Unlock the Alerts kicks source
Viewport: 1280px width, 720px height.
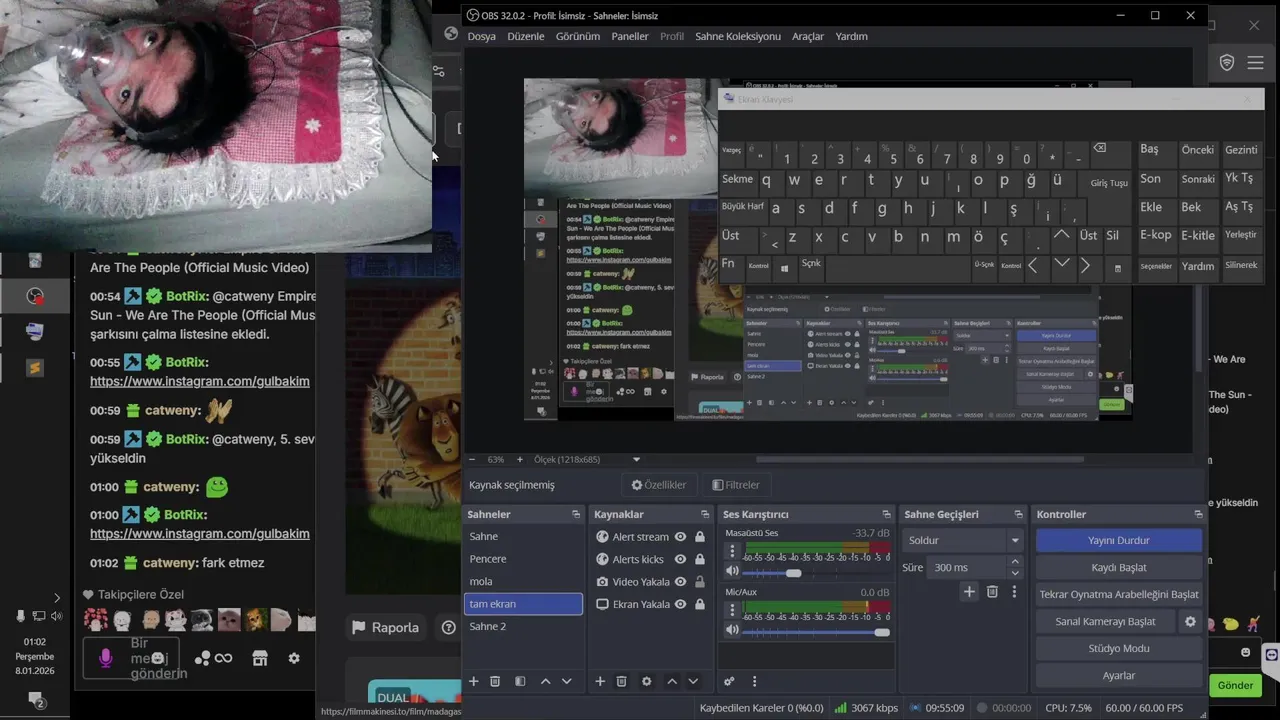699,559
